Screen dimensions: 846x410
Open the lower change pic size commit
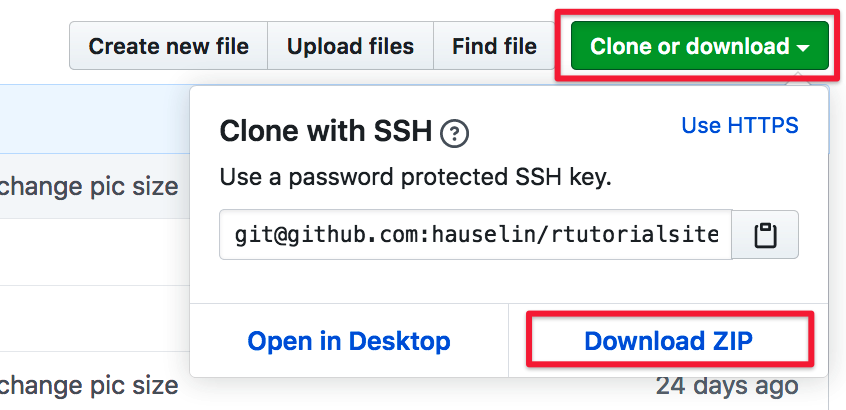coord(89,386)
